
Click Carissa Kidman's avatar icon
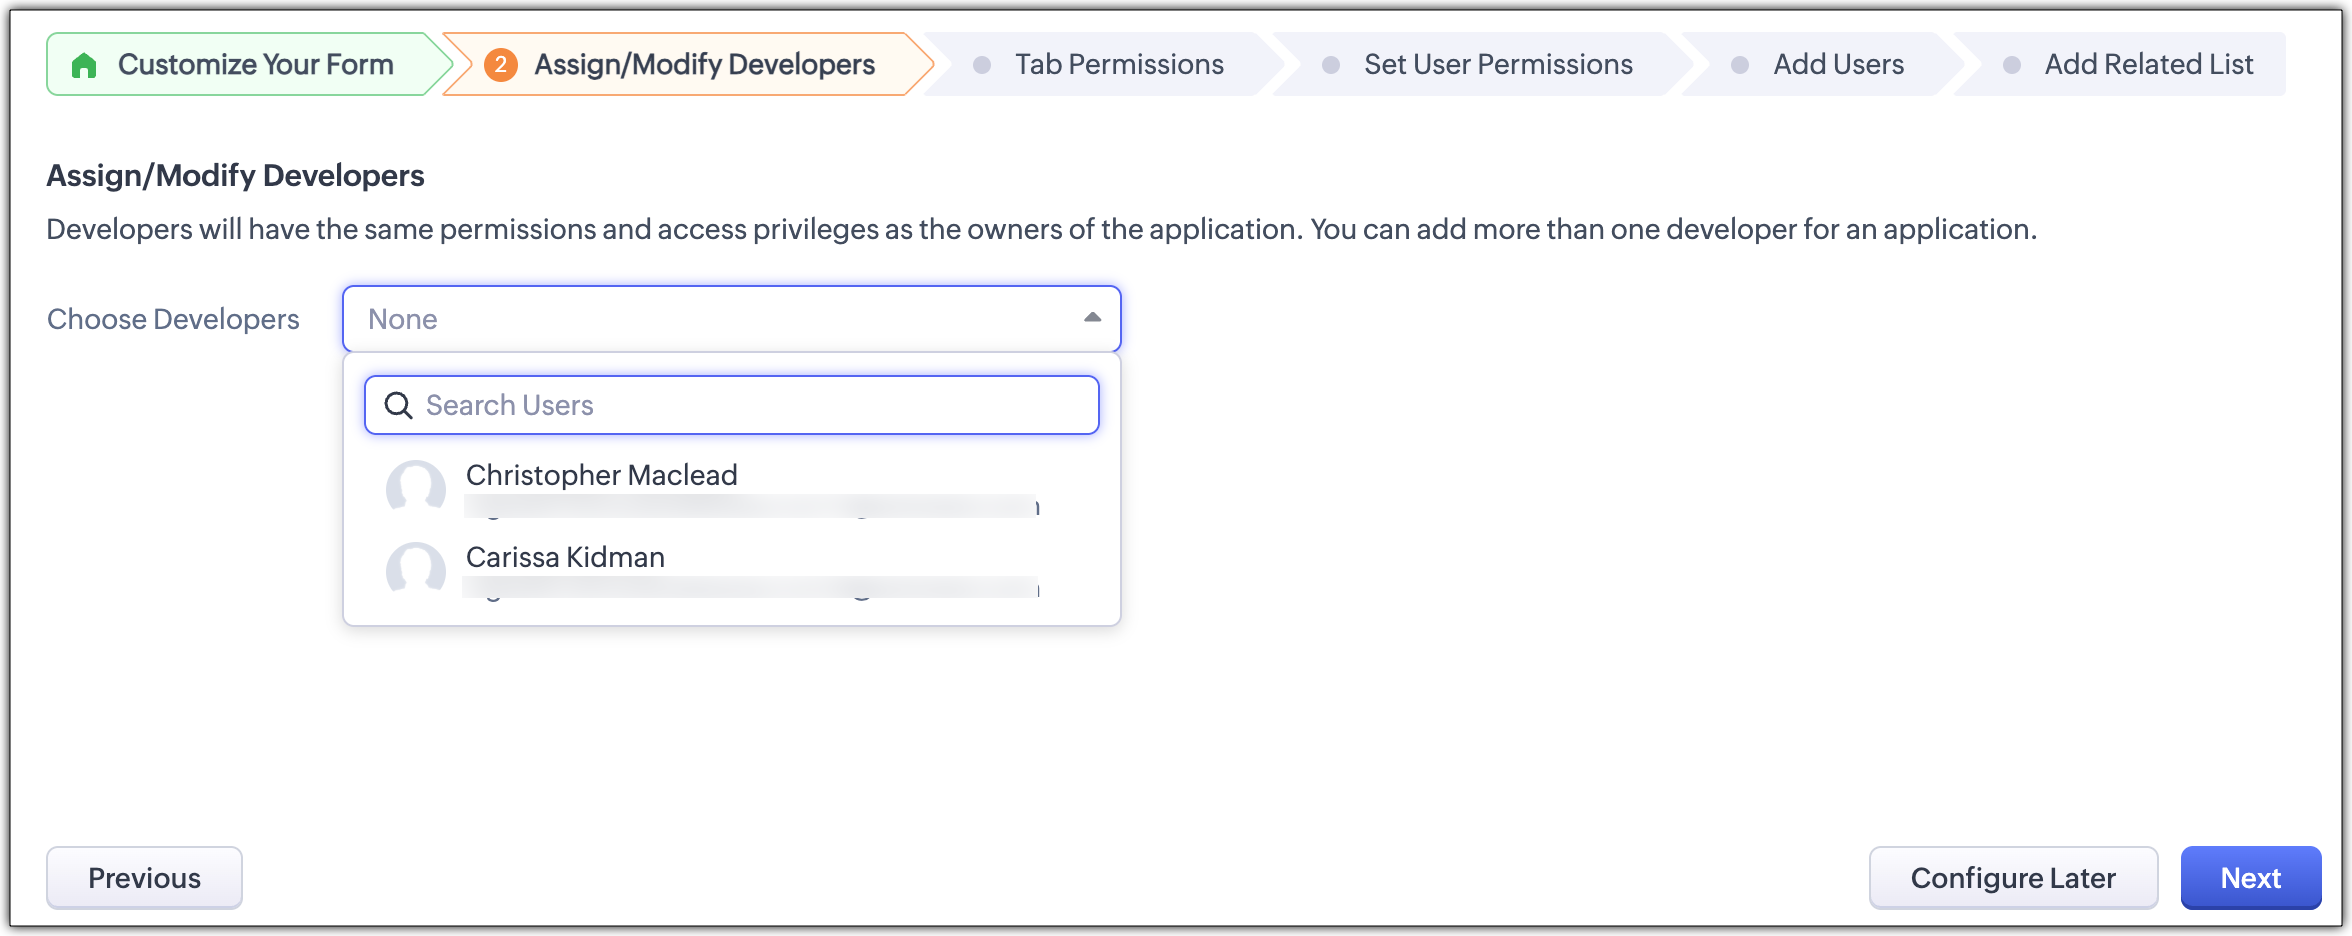click(416, 569)
